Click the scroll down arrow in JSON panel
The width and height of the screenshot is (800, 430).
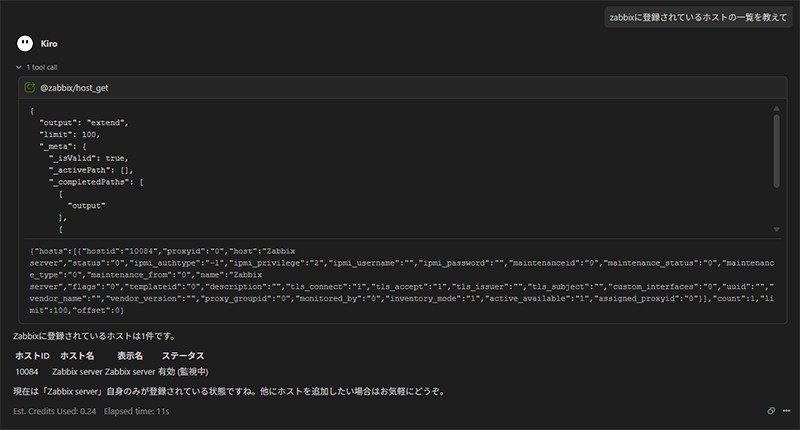tap(776, 230)
